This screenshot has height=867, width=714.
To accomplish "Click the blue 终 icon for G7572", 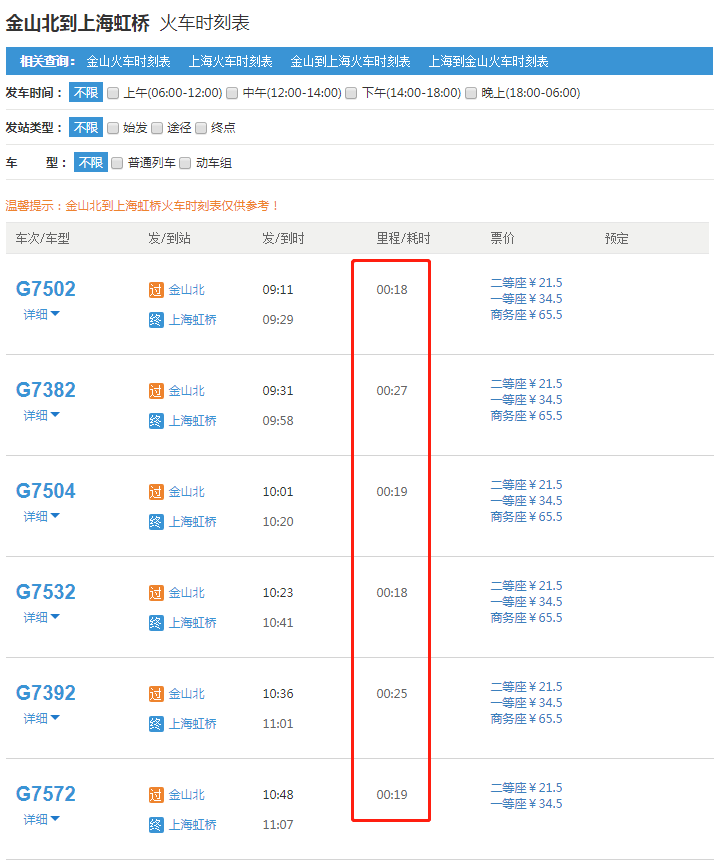I will pyautogui.click(x=155, y=825).
